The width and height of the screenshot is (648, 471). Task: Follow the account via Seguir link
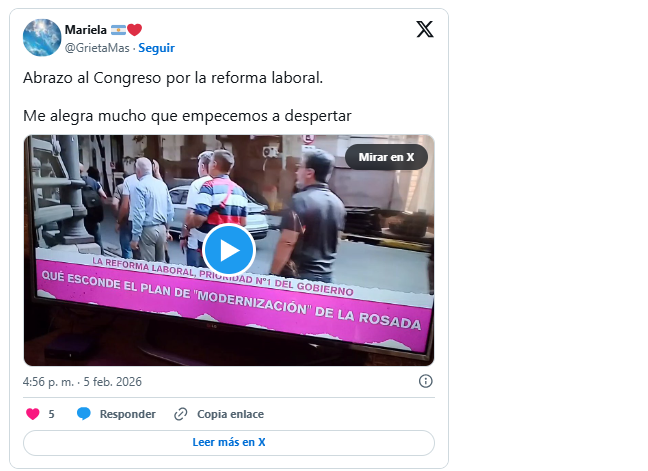[156, 48]
